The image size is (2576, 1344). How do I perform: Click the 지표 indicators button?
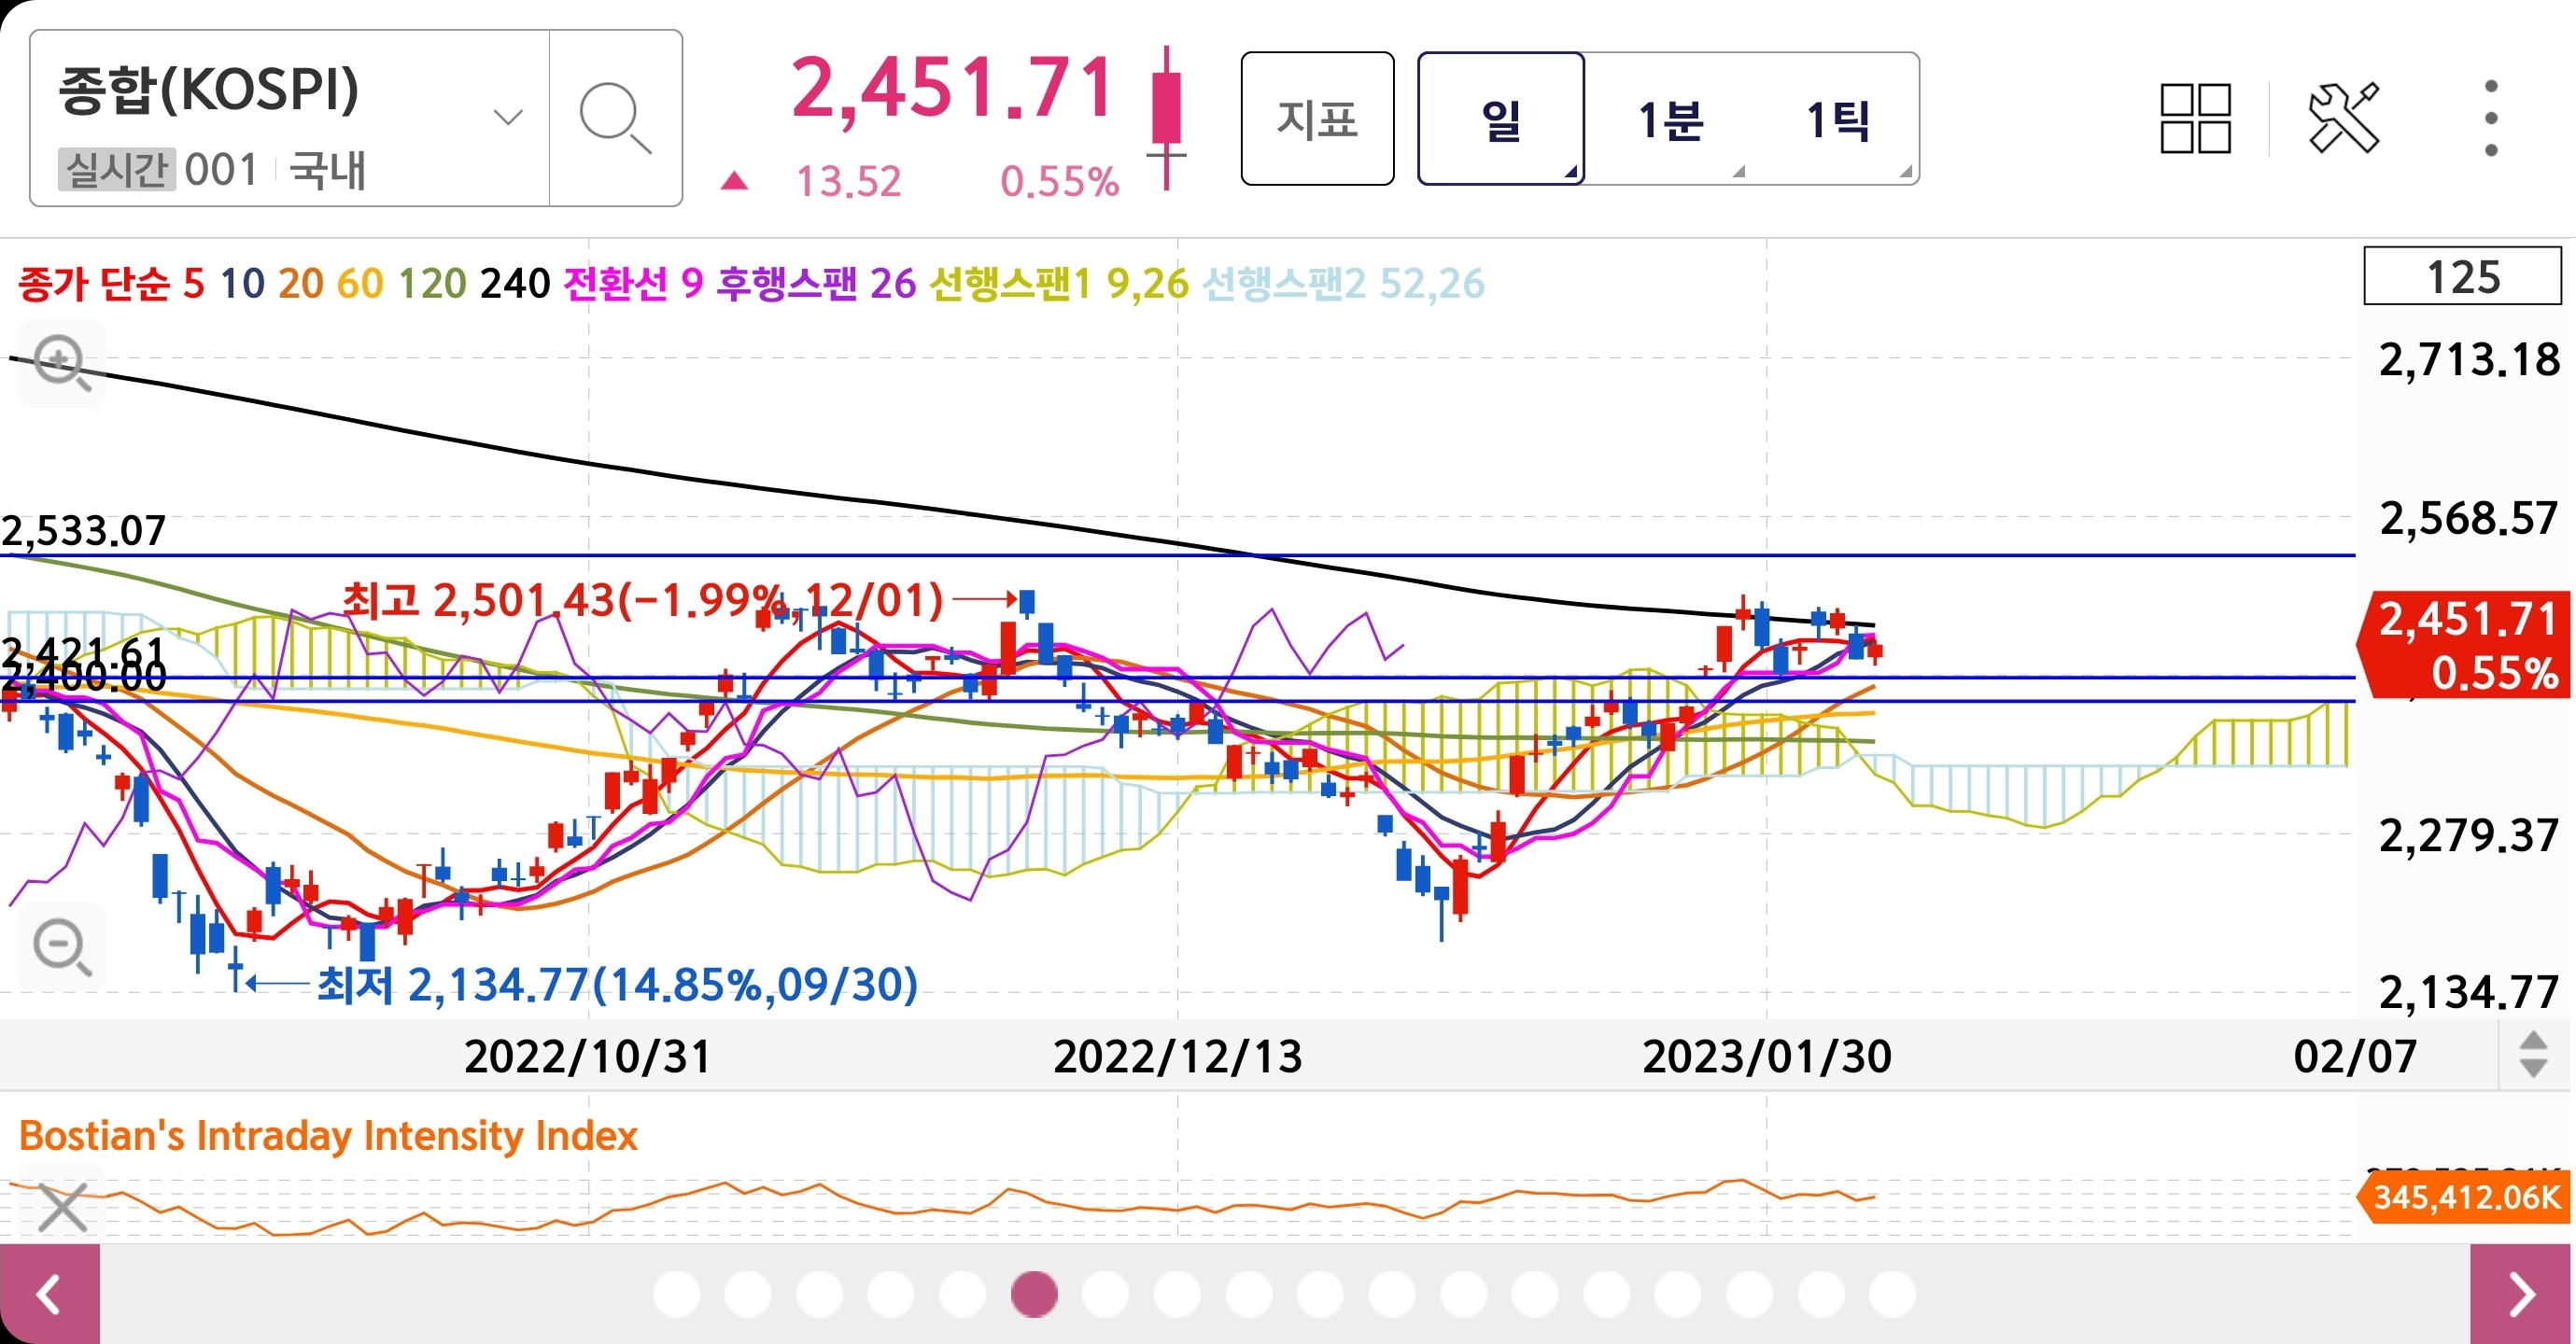coord(1317,120)
